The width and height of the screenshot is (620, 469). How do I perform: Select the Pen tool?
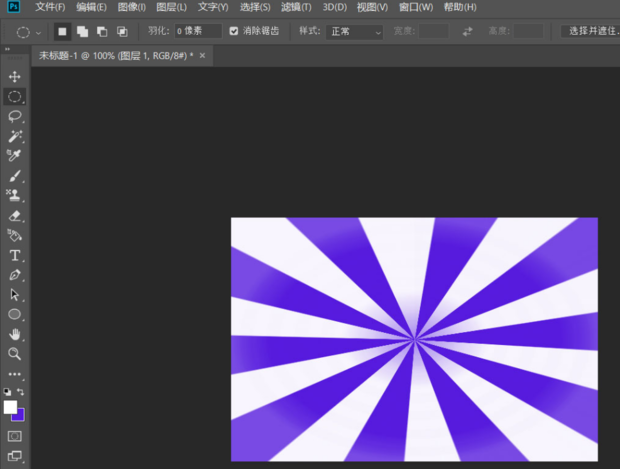point(15,275)
